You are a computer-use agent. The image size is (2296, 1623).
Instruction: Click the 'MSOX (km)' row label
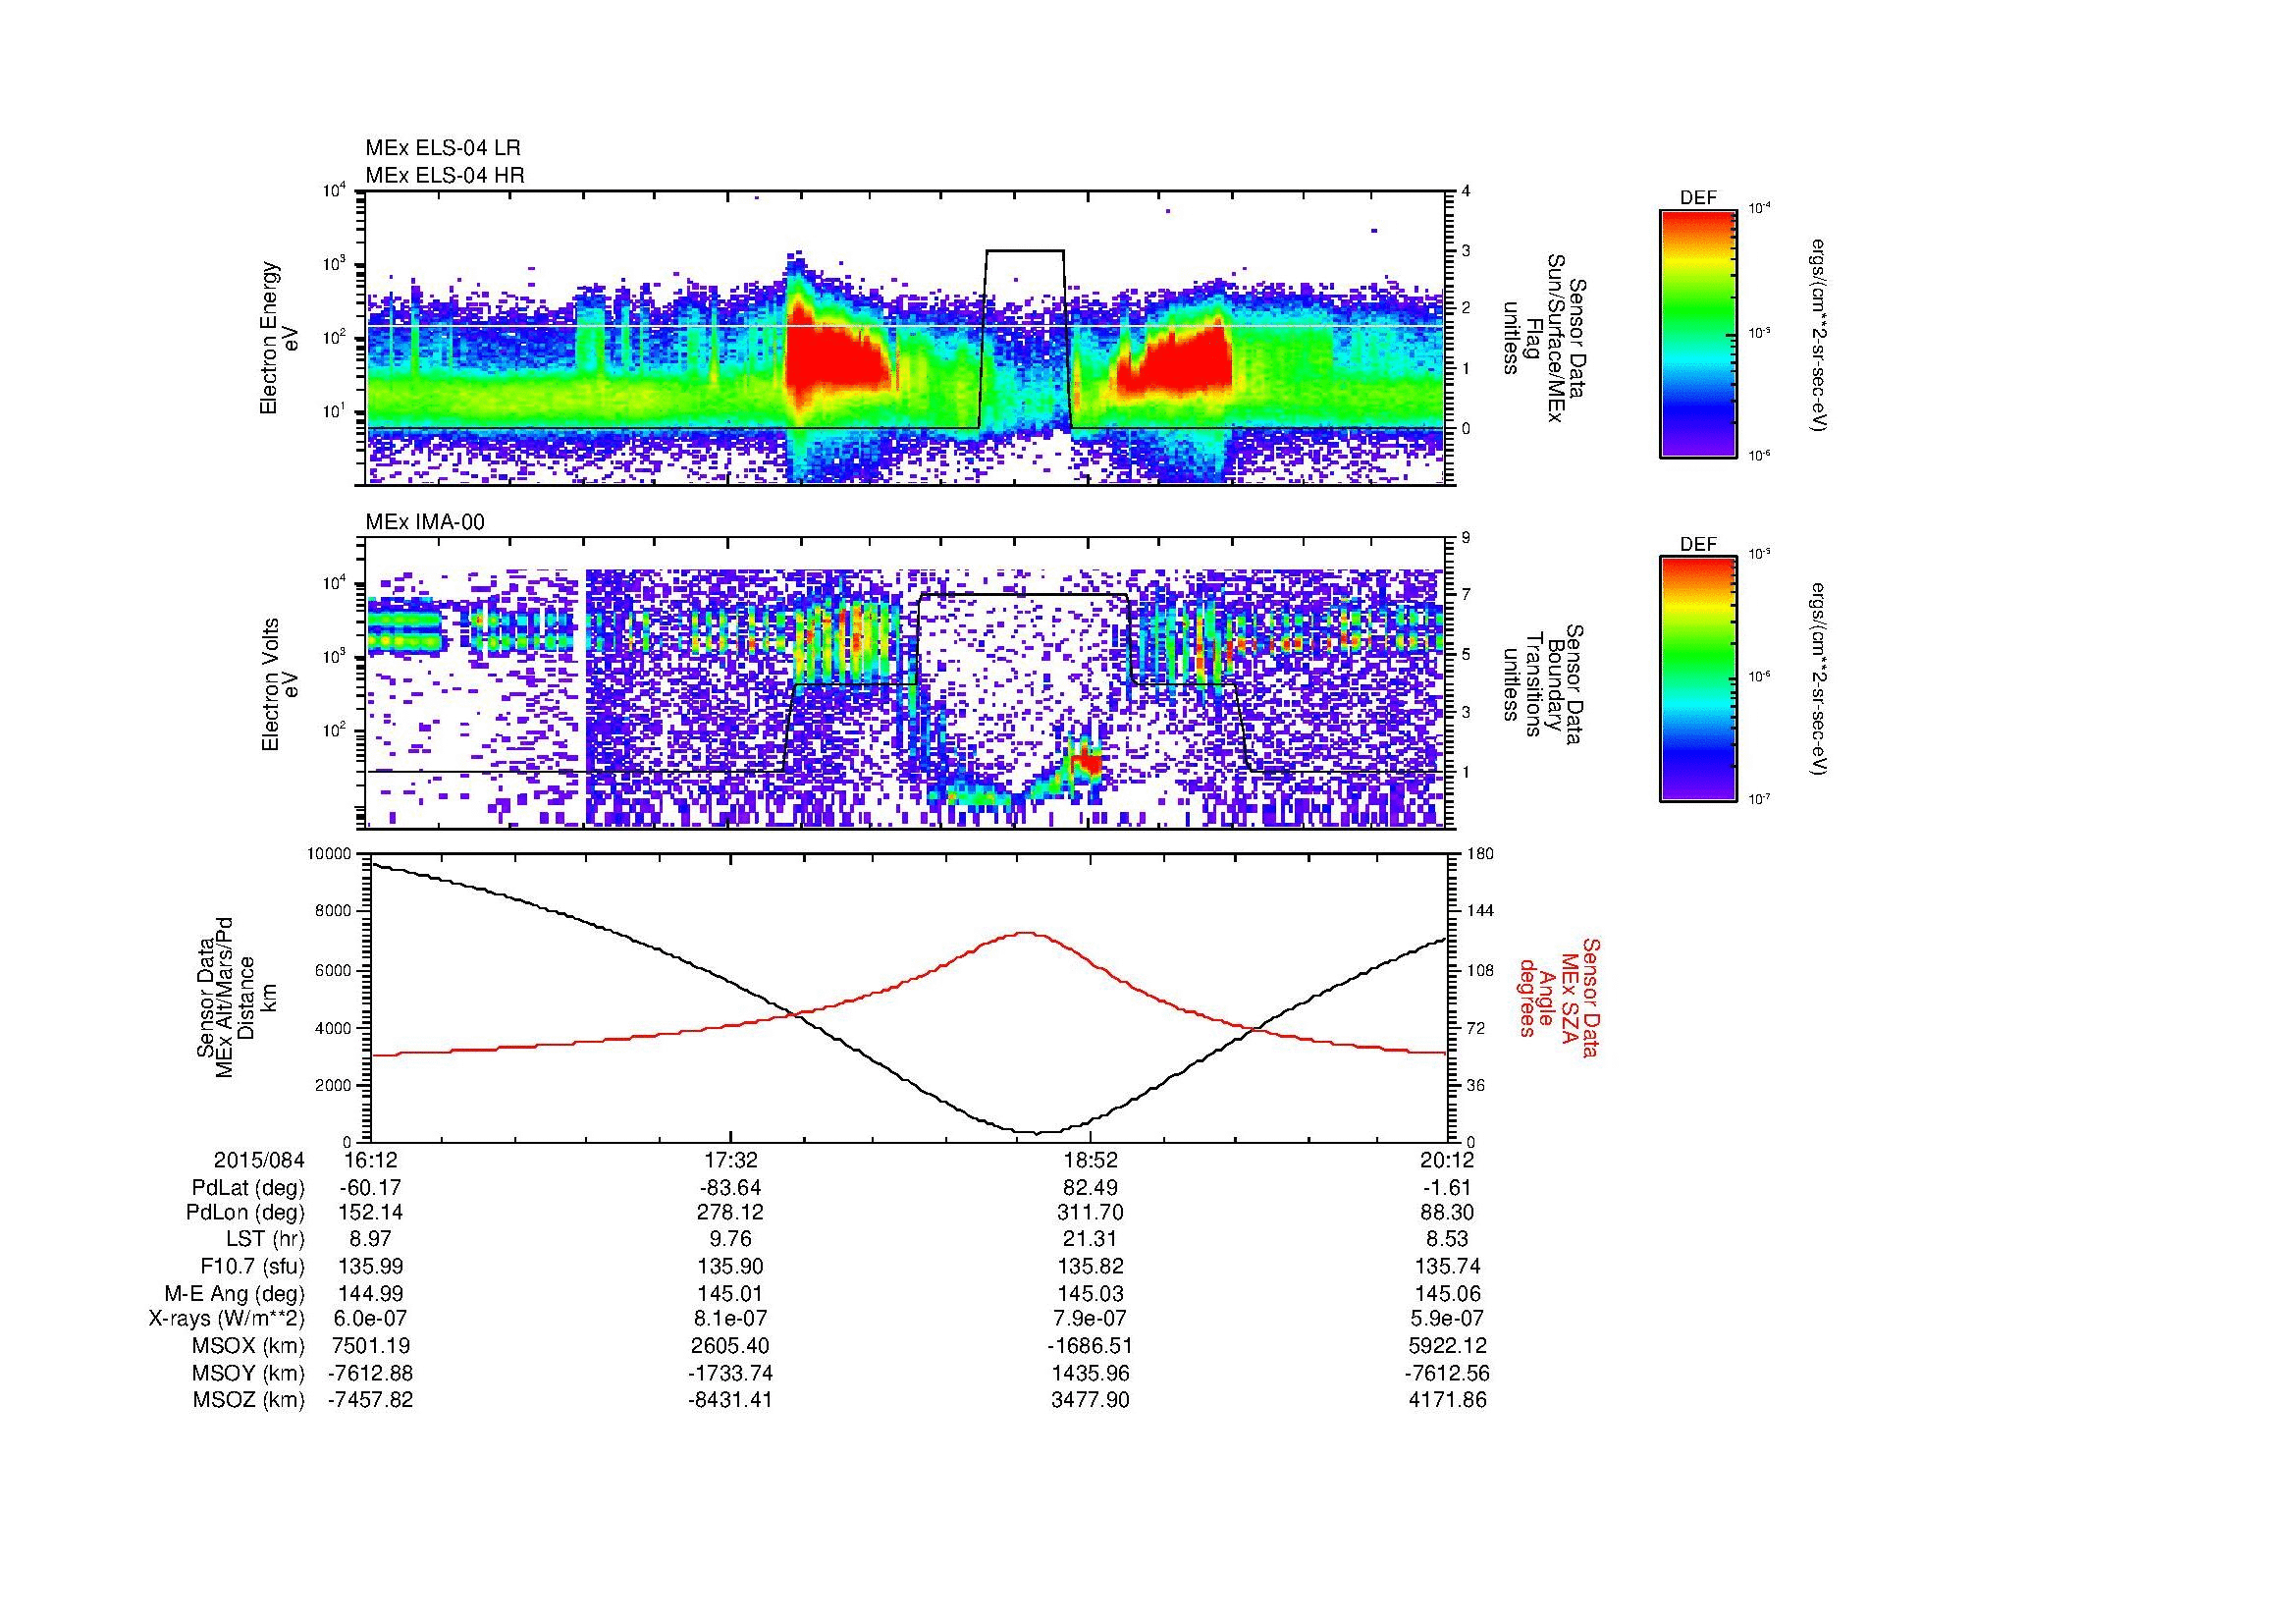(x=249, y=1346)
